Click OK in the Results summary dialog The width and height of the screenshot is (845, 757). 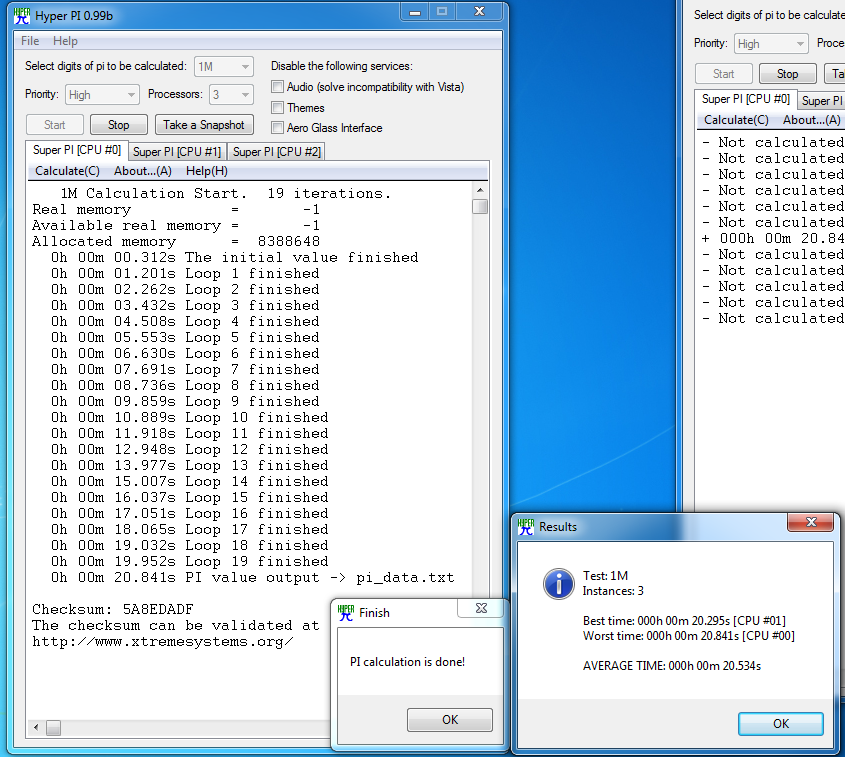coord(780,723)
